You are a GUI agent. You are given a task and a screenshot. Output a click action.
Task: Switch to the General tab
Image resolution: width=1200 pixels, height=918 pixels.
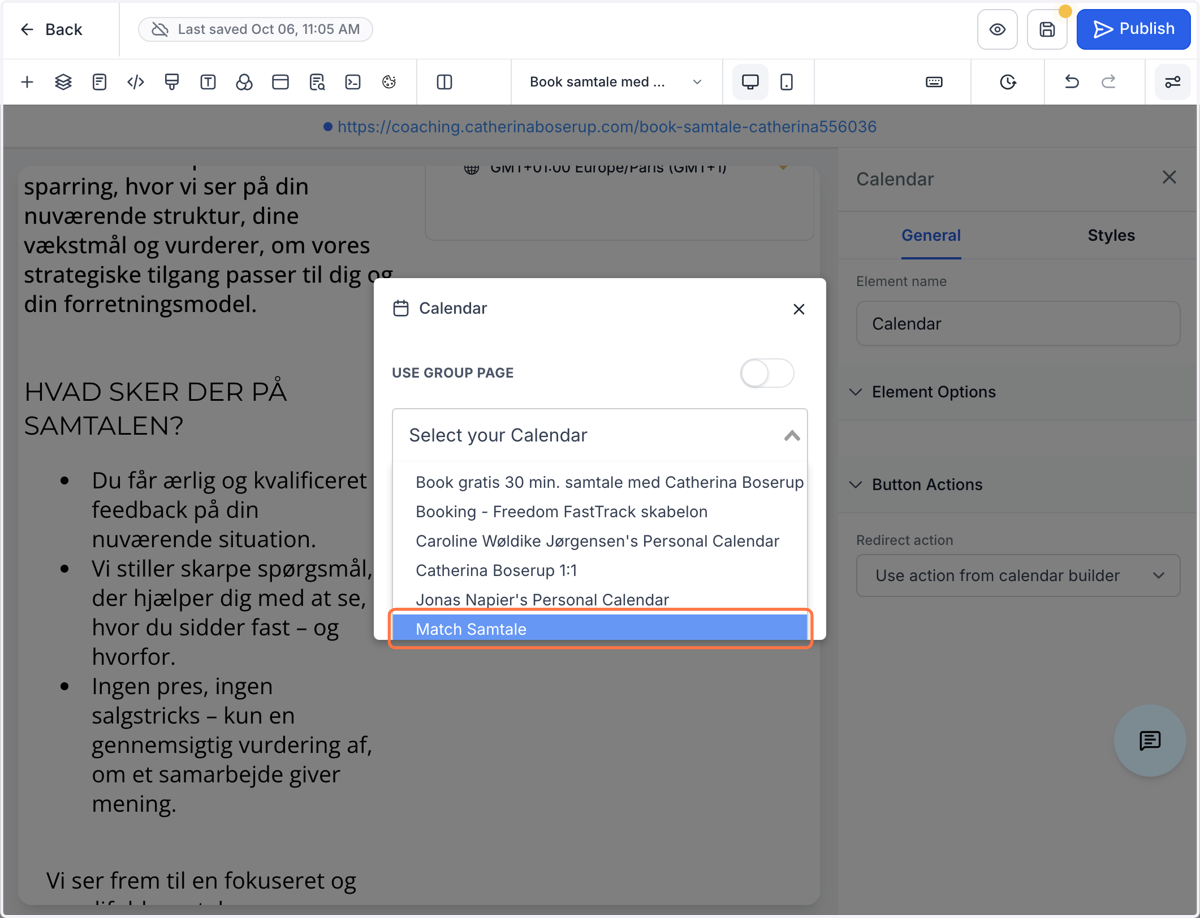(x=931, y=236)
